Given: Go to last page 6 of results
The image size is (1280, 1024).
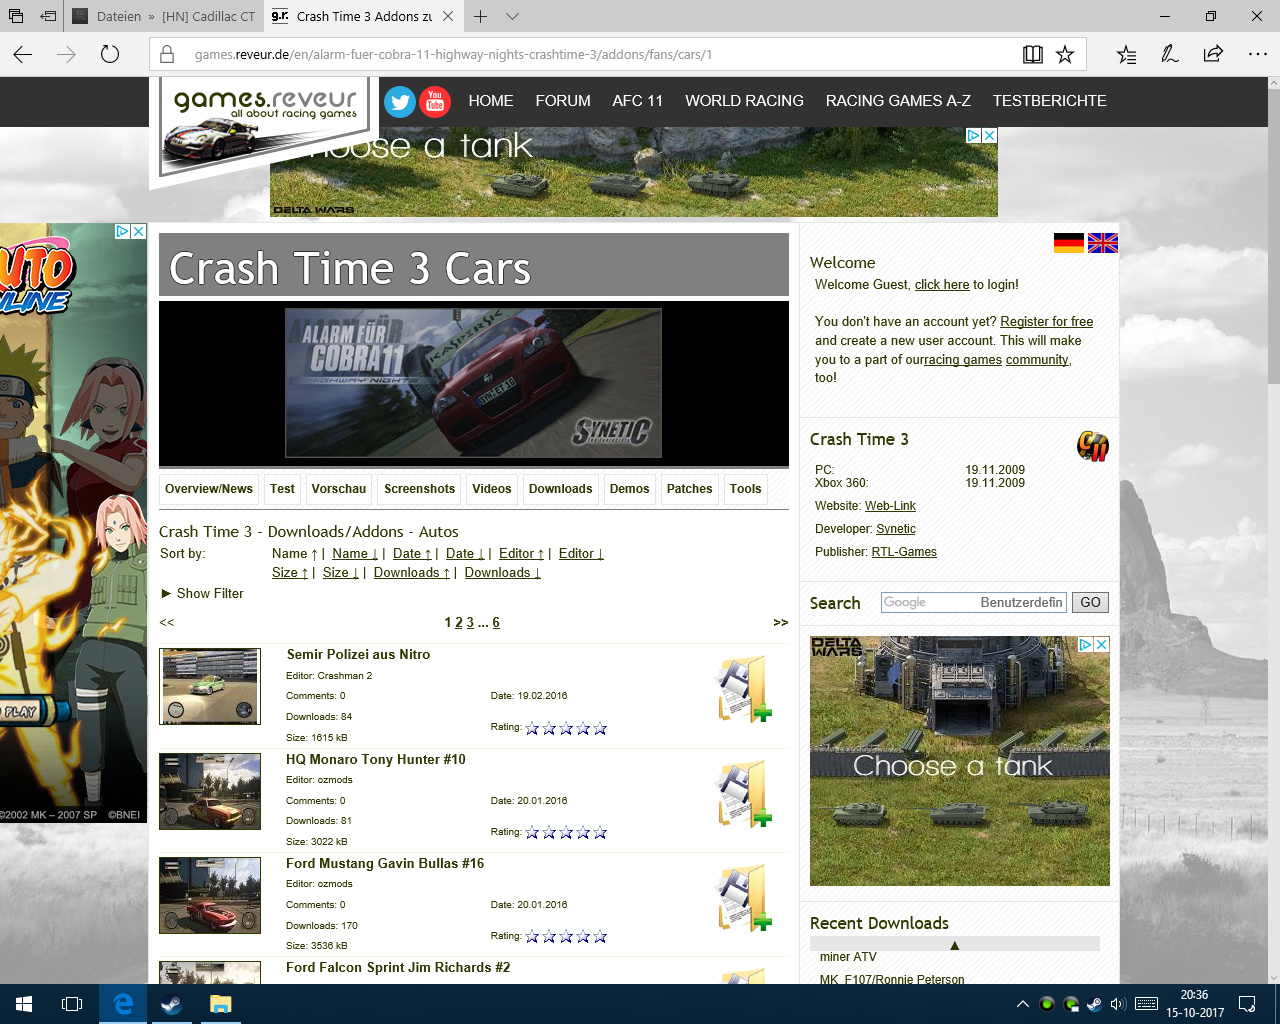Looking at the screenshot, I should tap(496, 623).
